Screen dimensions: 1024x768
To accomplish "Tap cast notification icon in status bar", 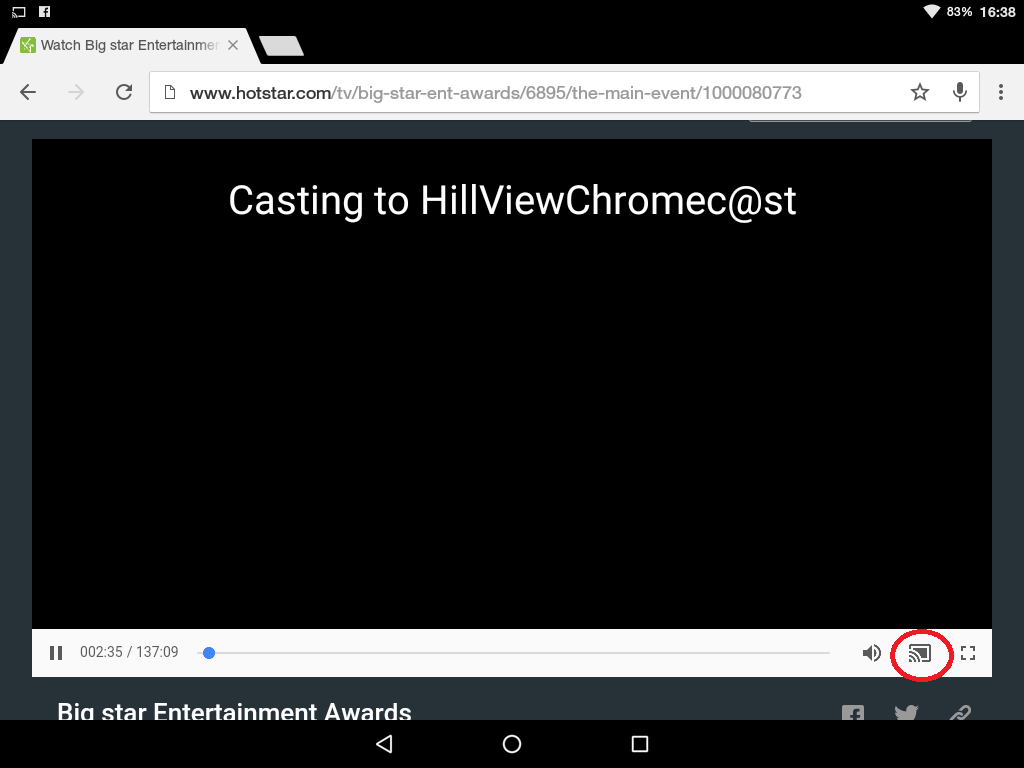I will [19, 12].
